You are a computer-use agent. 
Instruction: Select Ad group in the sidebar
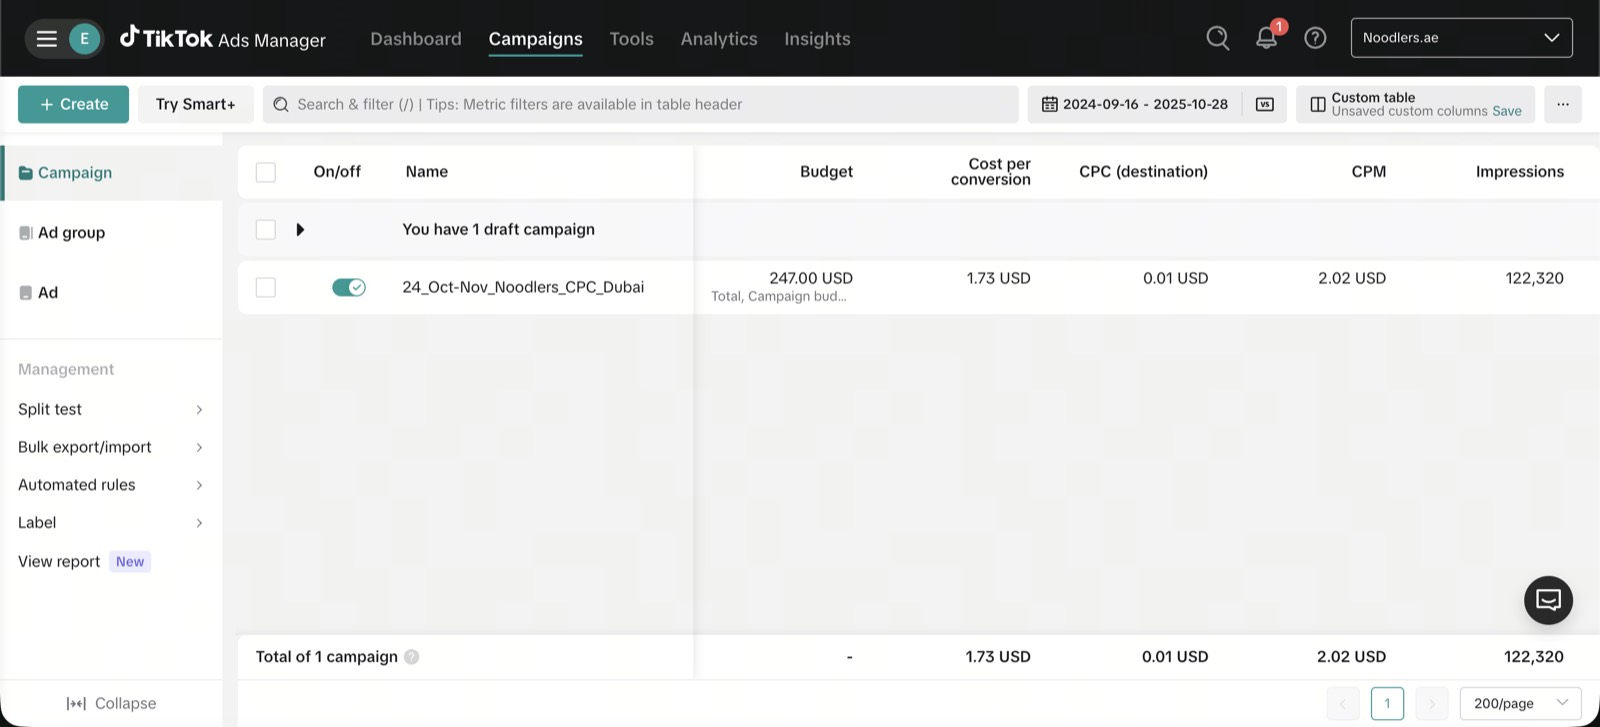71,233
